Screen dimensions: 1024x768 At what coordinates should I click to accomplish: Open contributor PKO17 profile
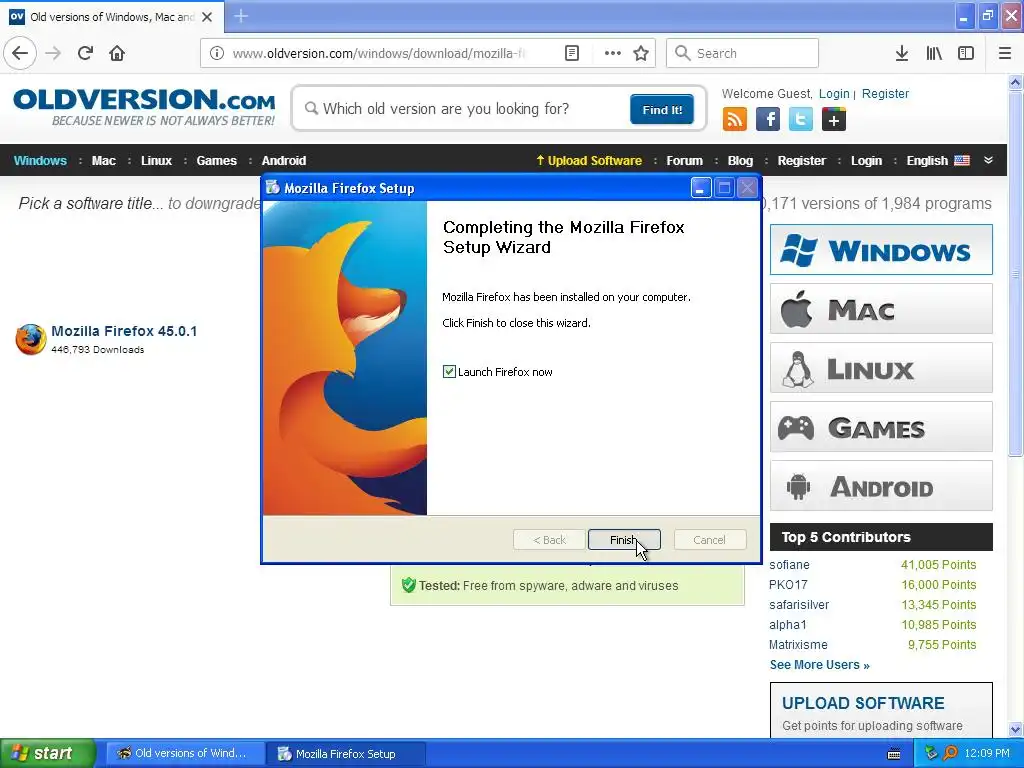788,584
